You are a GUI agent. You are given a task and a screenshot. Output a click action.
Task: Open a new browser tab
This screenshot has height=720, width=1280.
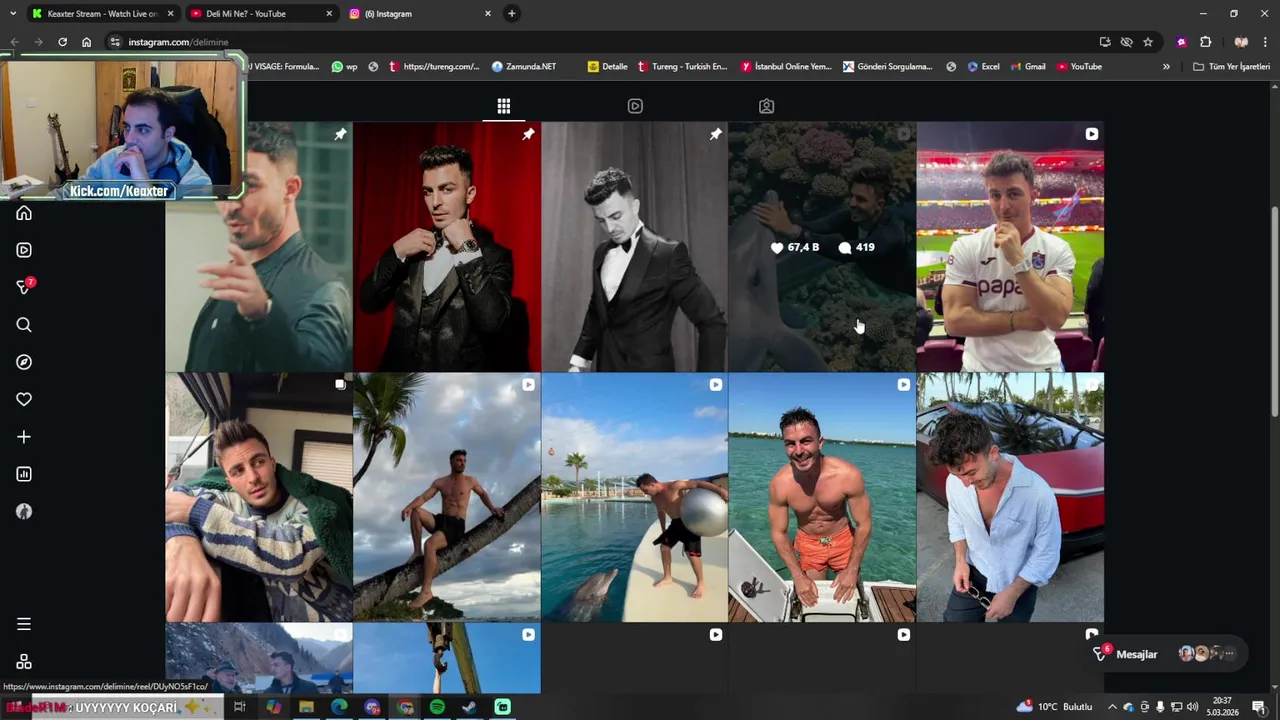point(512,13)
